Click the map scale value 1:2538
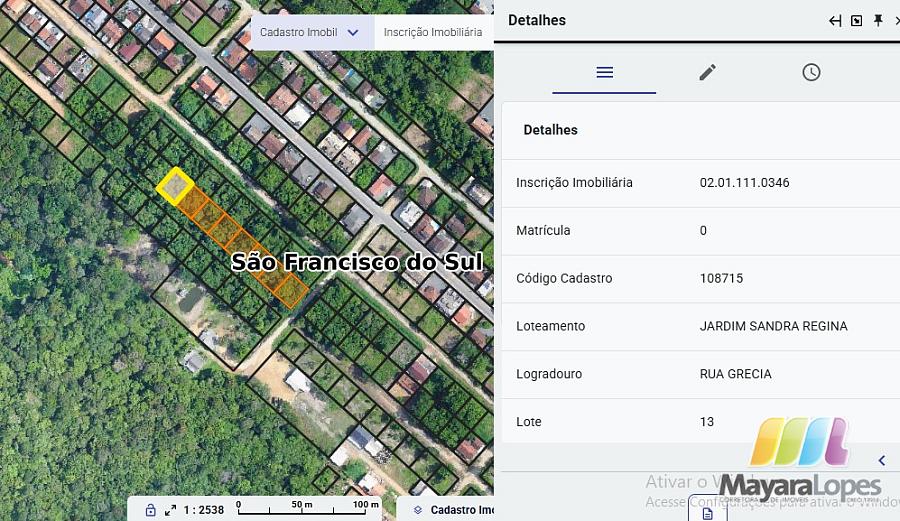 pyautogui.click(x=204, y=510)
